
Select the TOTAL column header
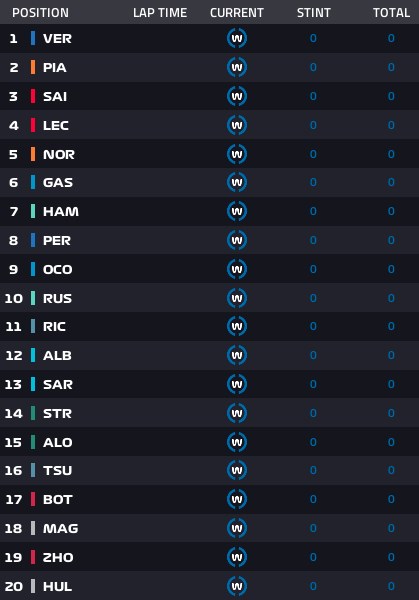tap(391, 13)
